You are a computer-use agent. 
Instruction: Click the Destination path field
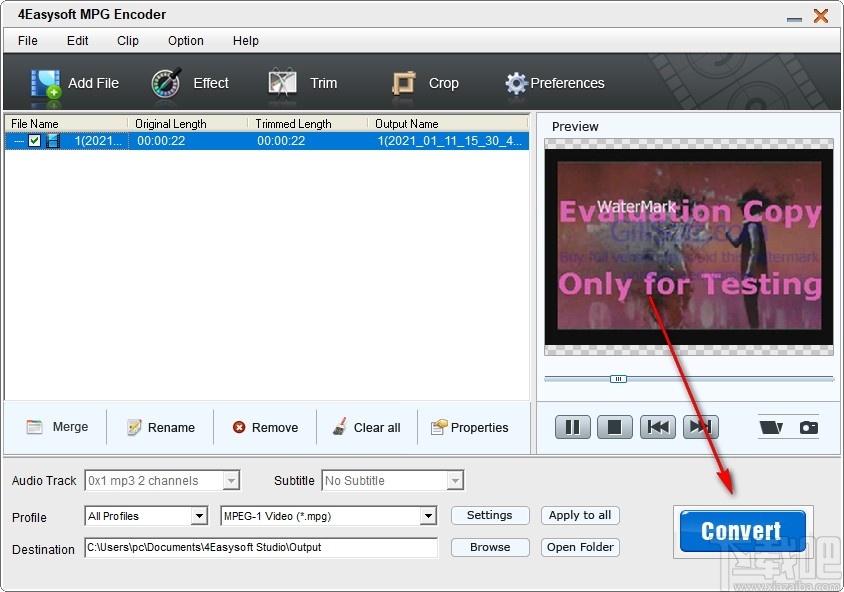click(x=261, y=547)
